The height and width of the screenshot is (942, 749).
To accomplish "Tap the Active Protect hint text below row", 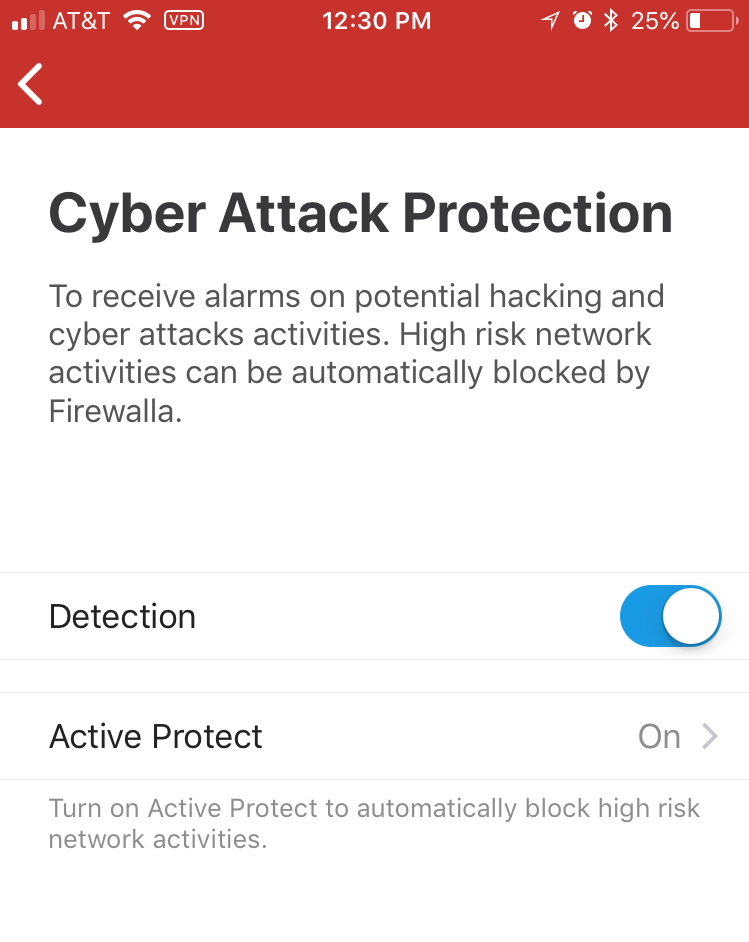I will (374, 824).
